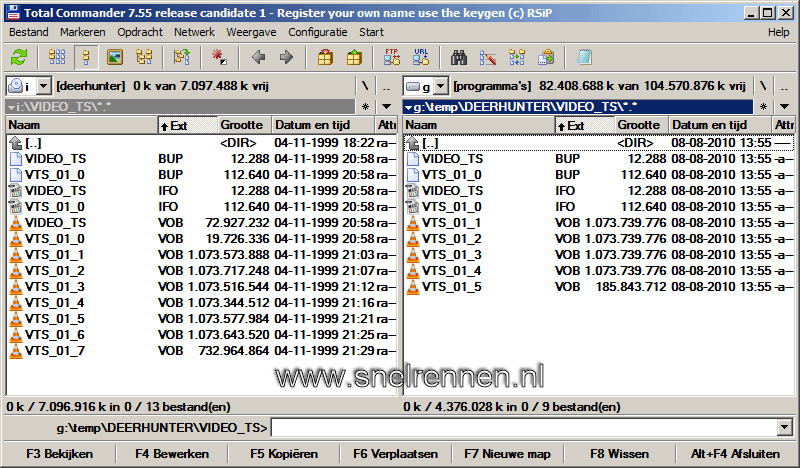Open right panel directory hotlist star

pyautogui.click(x=763, y=107)
